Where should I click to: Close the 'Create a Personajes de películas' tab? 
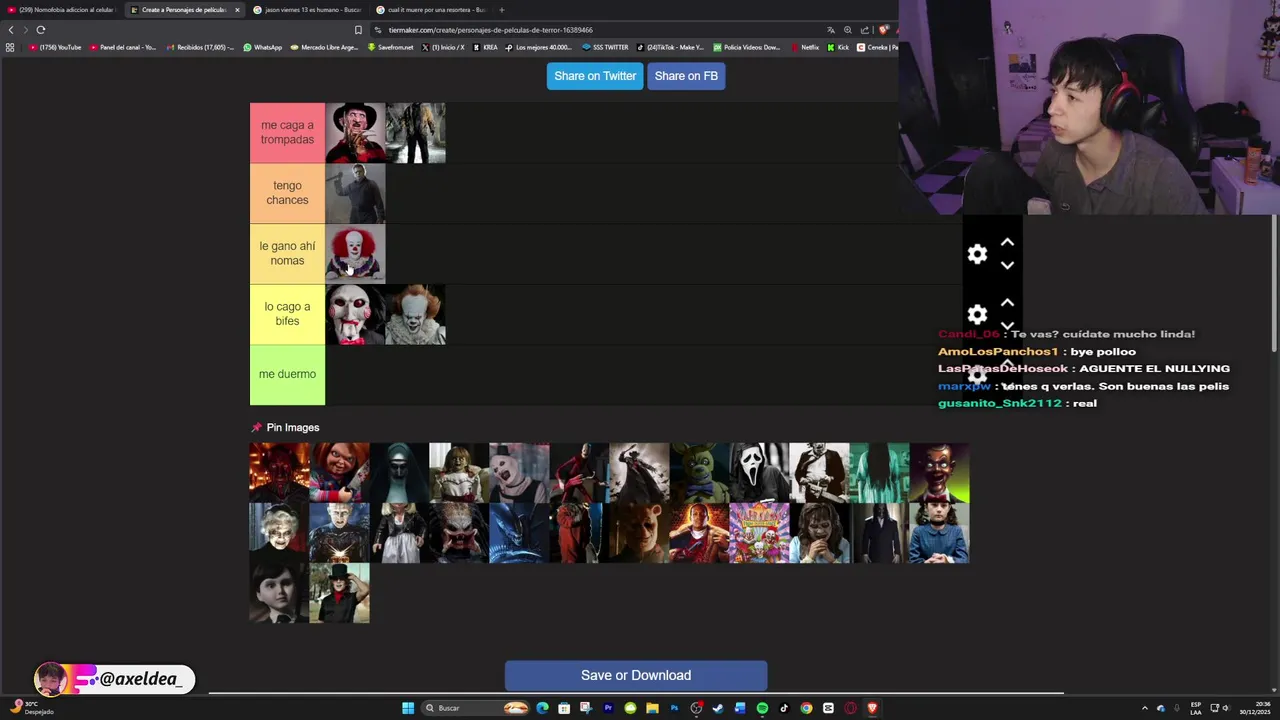(237, 10)
